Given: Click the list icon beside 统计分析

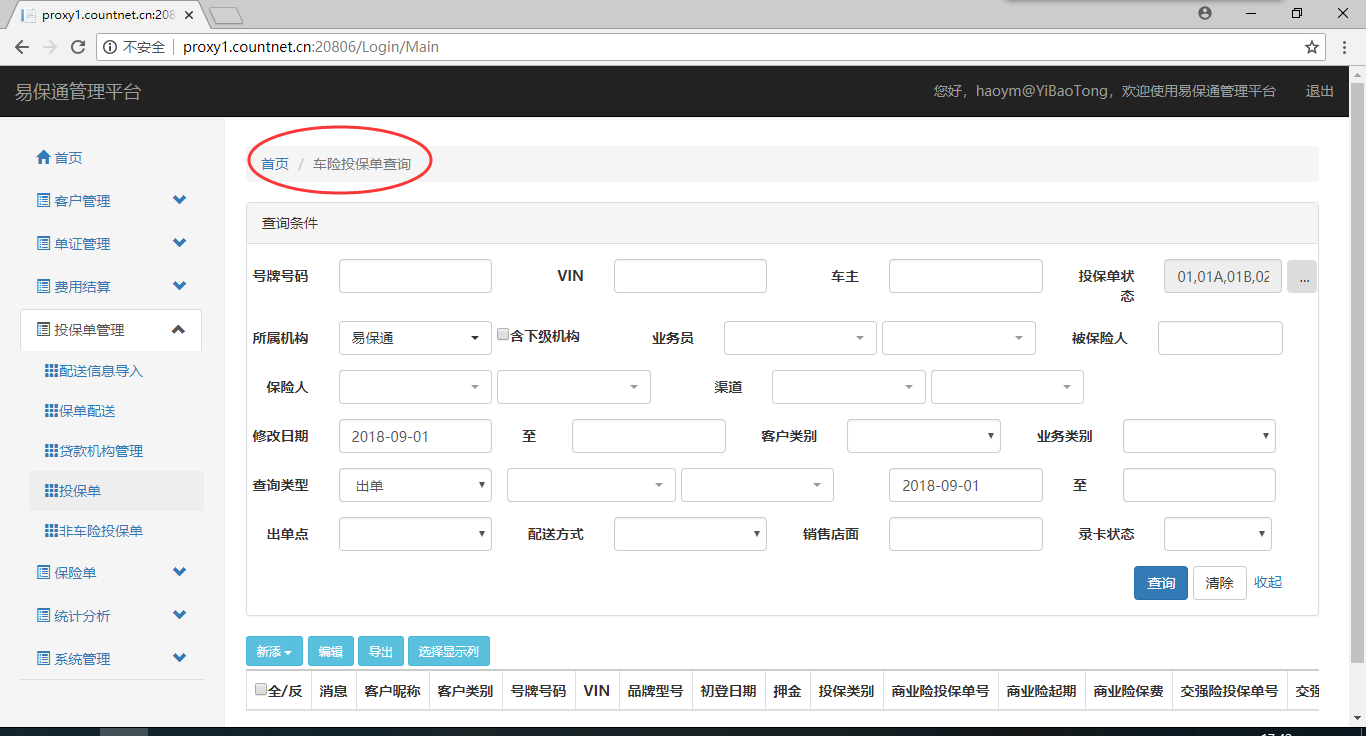Looking at the screenshot, I should click(x=43, y=616).
